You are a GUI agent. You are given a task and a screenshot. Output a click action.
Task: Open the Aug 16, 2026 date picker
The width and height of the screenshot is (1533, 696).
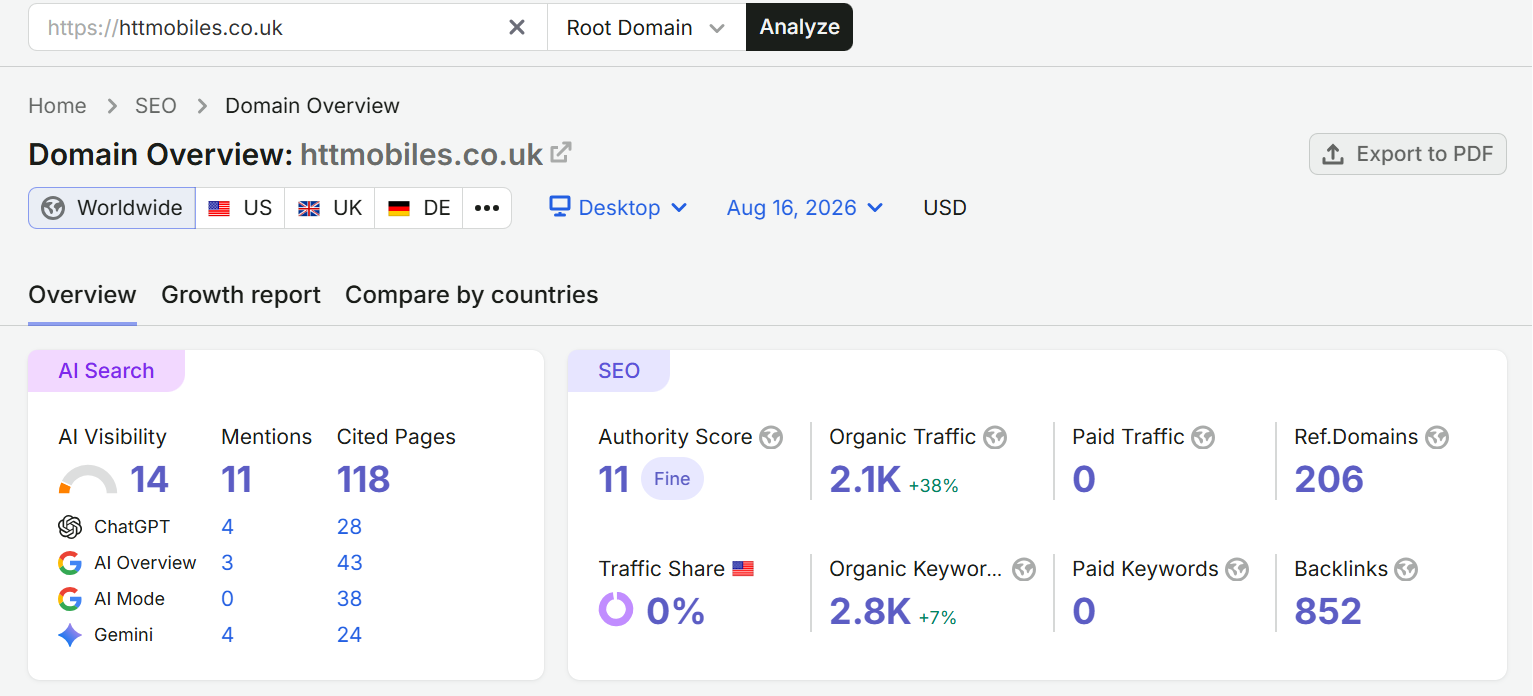click(x=805, y=208)
